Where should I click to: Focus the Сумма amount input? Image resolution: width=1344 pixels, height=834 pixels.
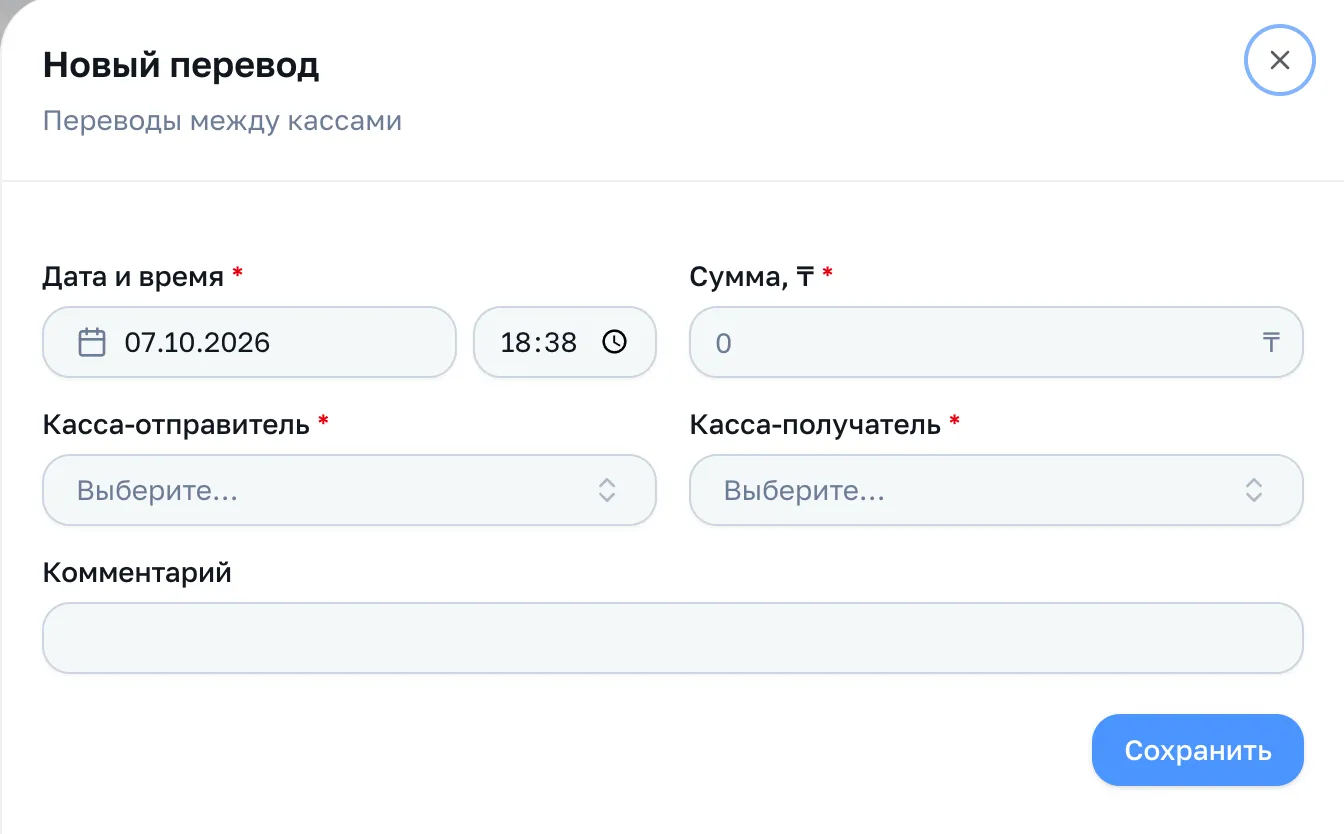tap(996, 342)
